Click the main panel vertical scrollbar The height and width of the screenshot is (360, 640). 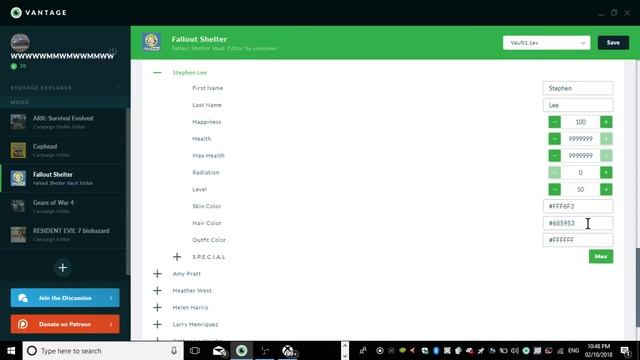(638, 287)
